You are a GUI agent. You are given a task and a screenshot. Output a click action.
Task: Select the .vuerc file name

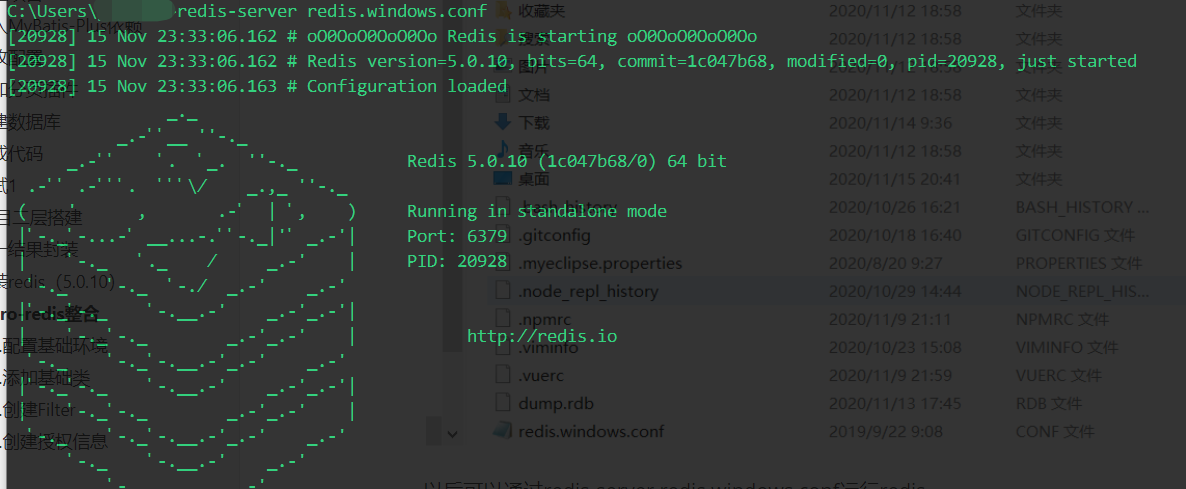click(x=542, y=375)
